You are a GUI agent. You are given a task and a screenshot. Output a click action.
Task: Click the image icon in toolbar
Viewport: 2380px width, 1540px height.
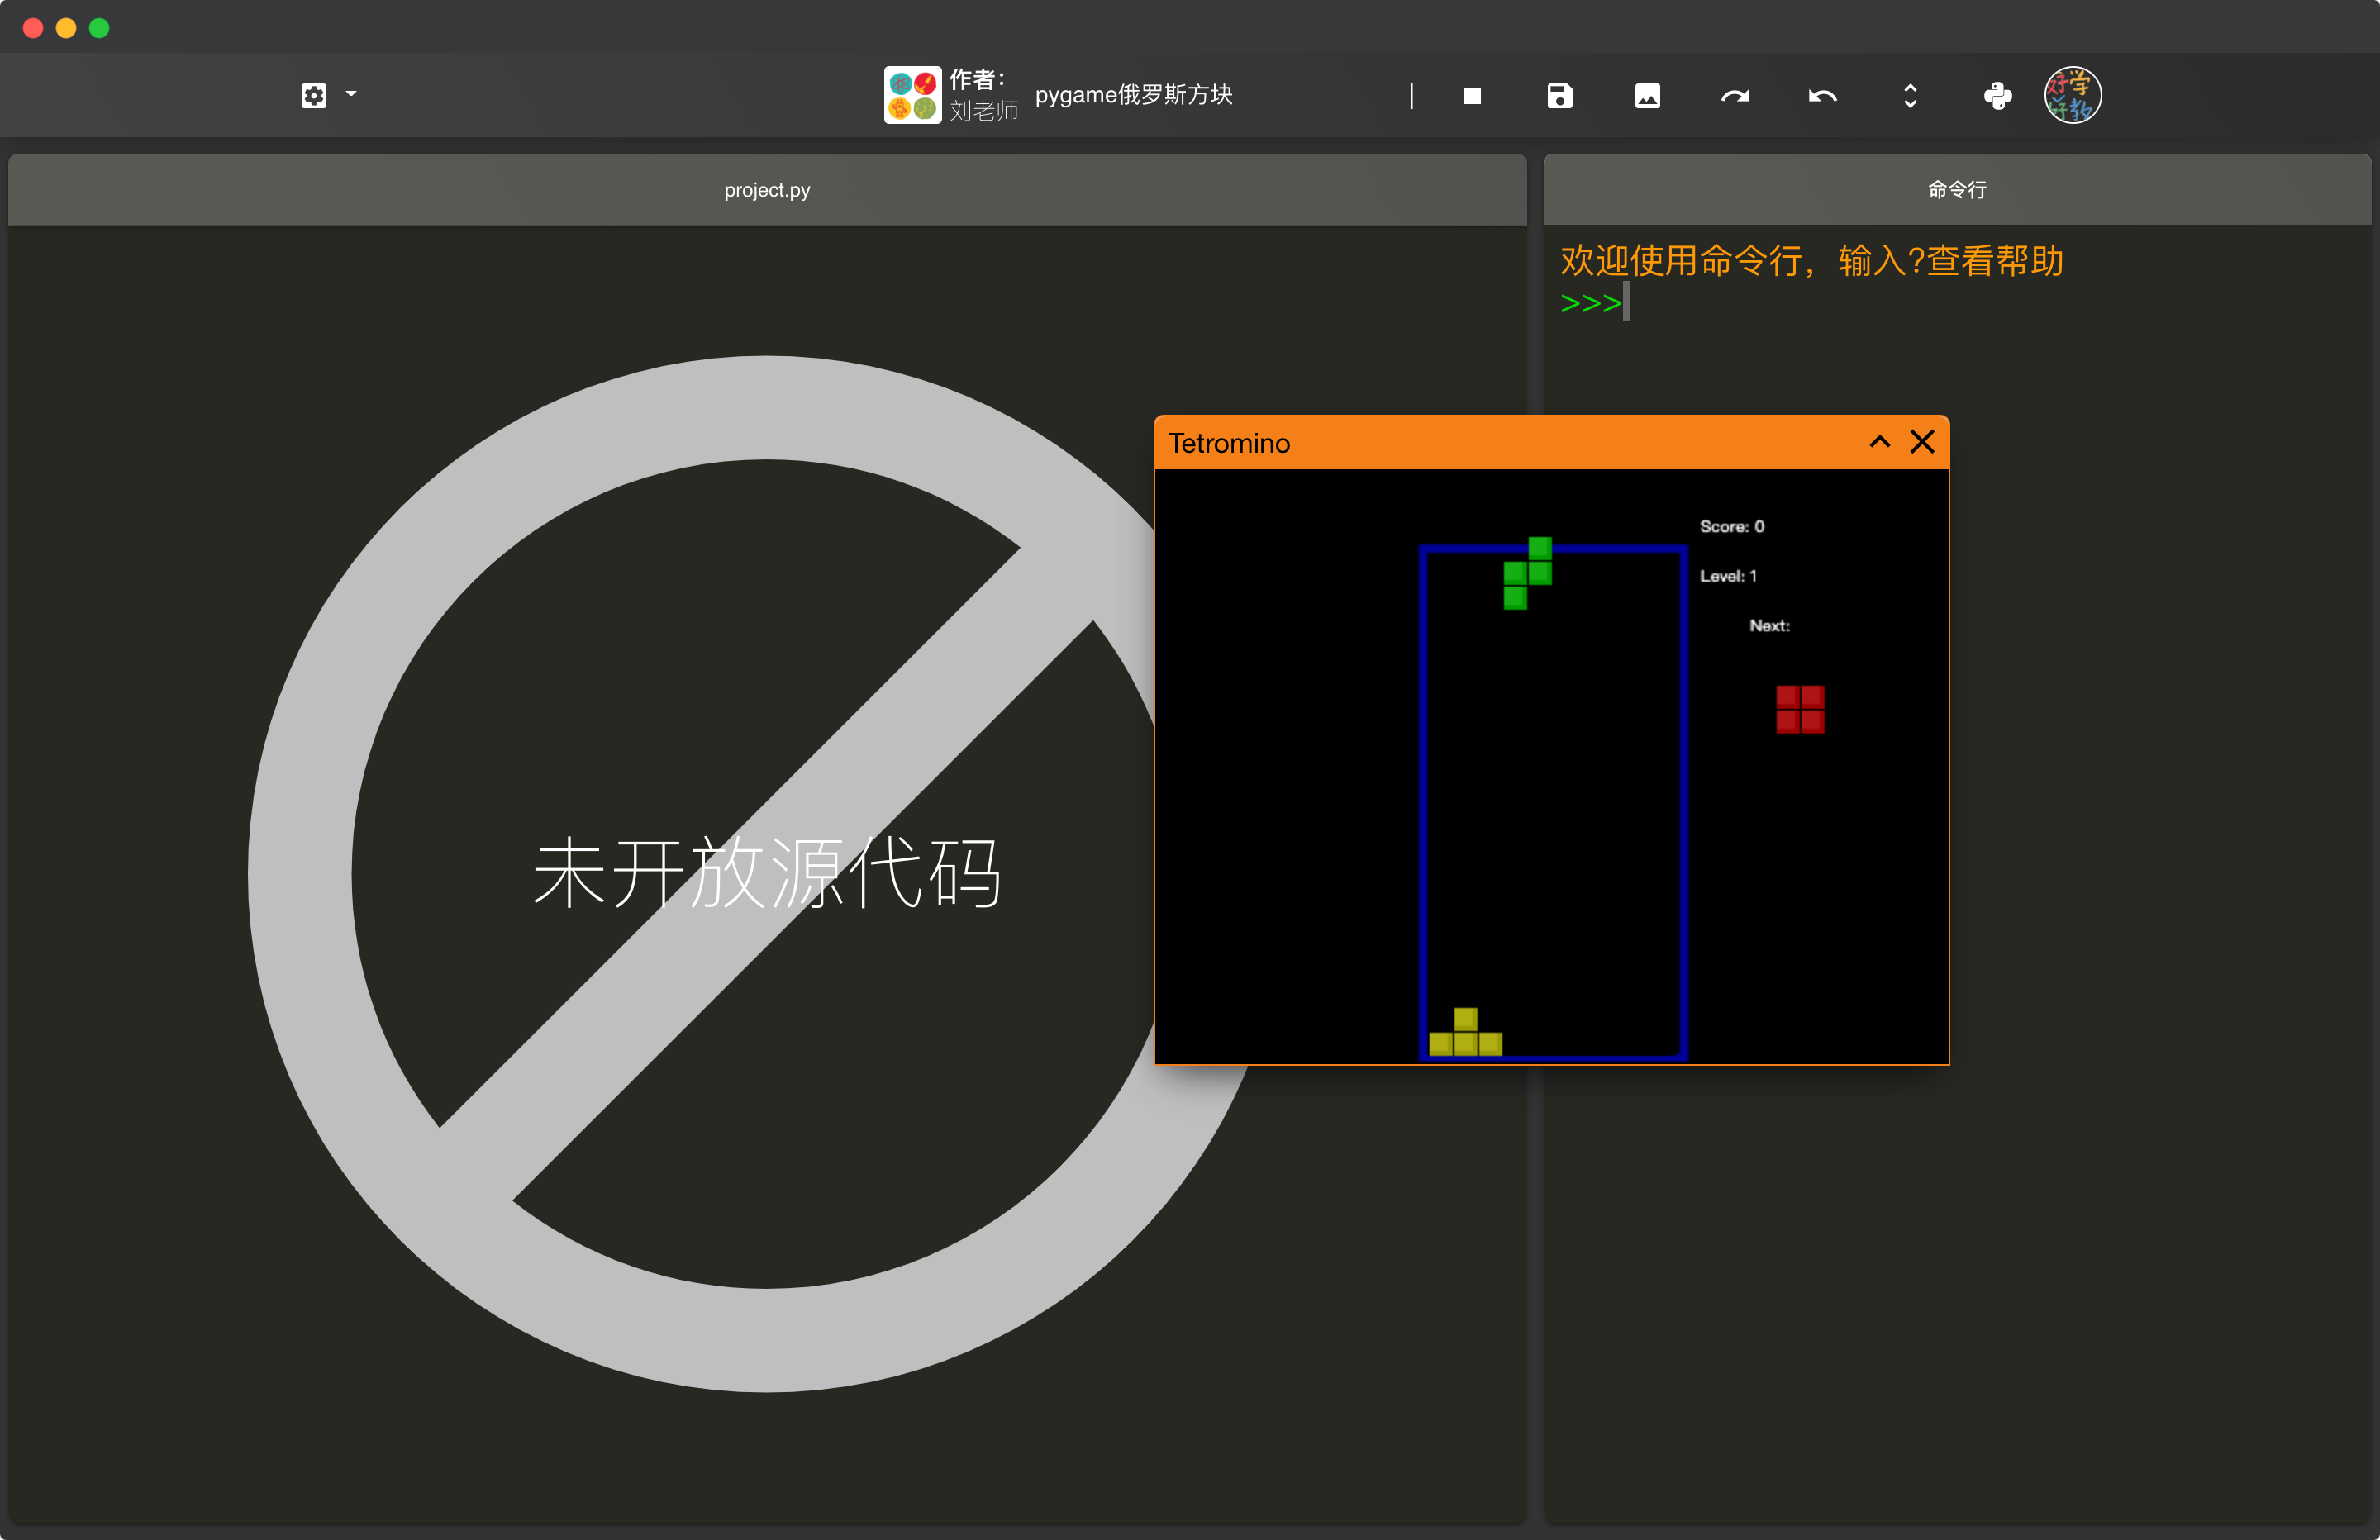pos(1647,96)
